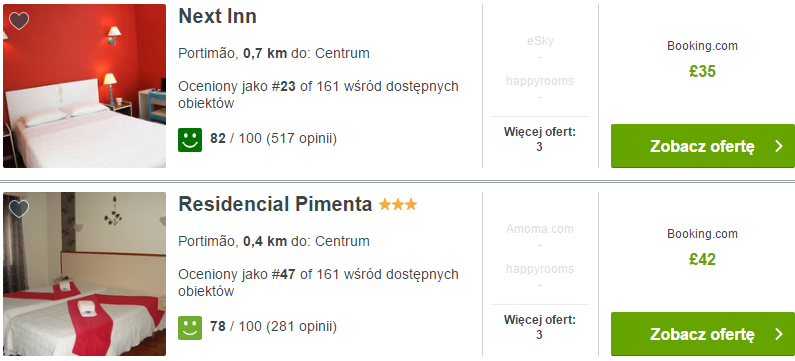Select the £35 Booking.com price
795x361 pixels.
coord(702,71)
